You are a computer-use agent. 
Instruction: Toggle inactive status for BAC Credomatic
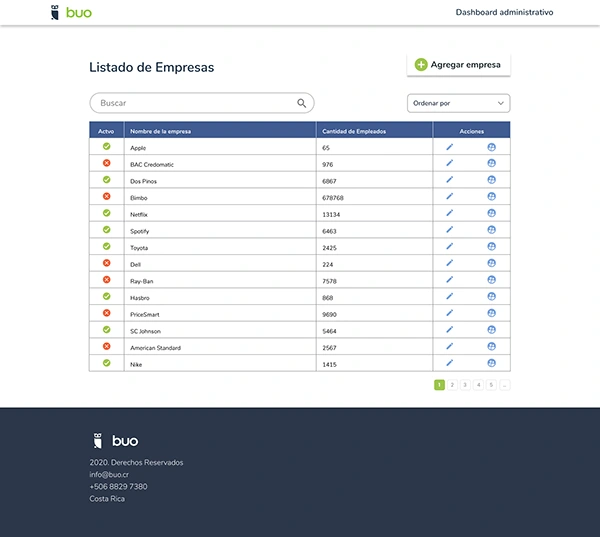coord(107,163)
